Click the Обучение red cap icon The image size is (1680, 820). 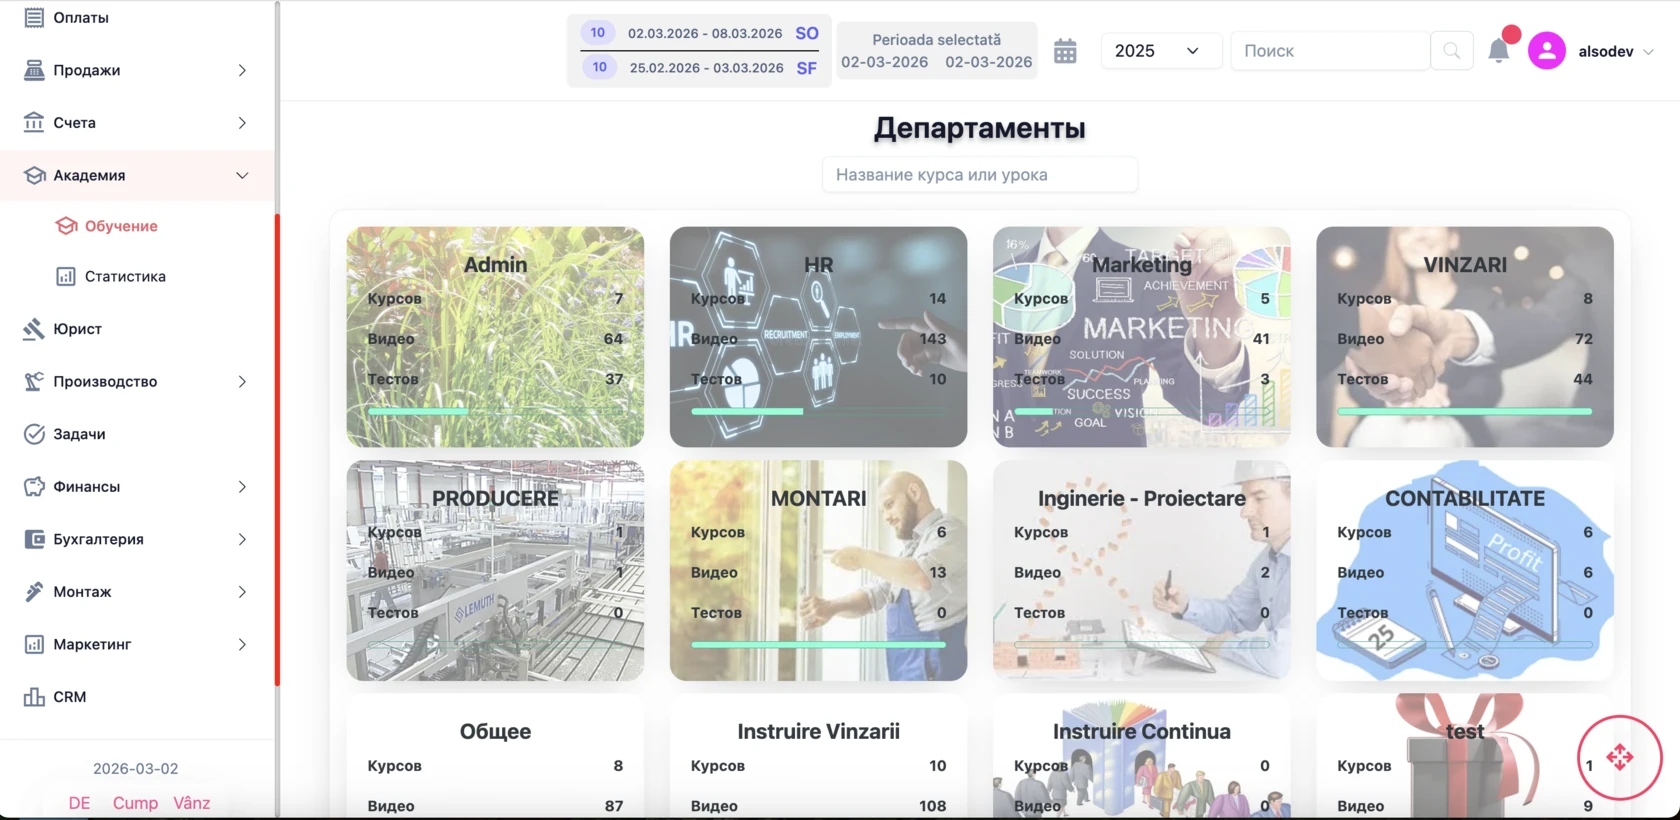click(x=66, y=226)
